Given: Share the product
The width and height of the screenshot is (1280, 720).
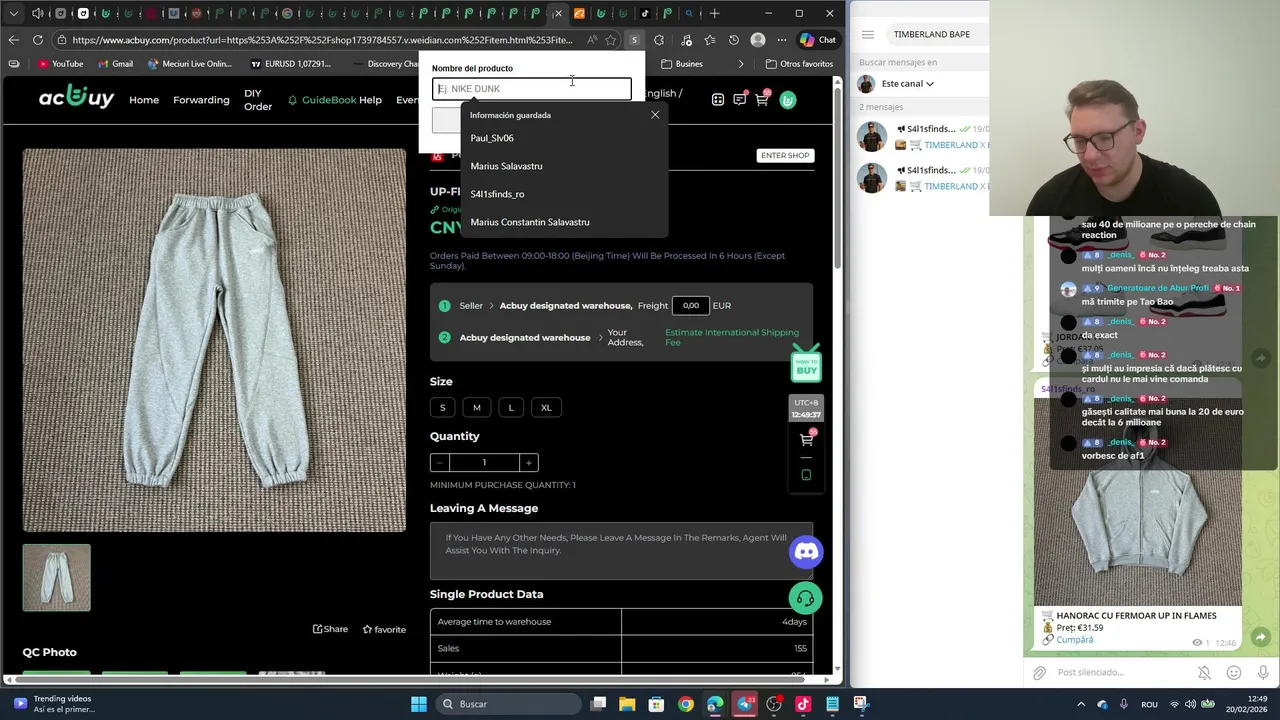Looking at the screenshot, I should 330,629.
